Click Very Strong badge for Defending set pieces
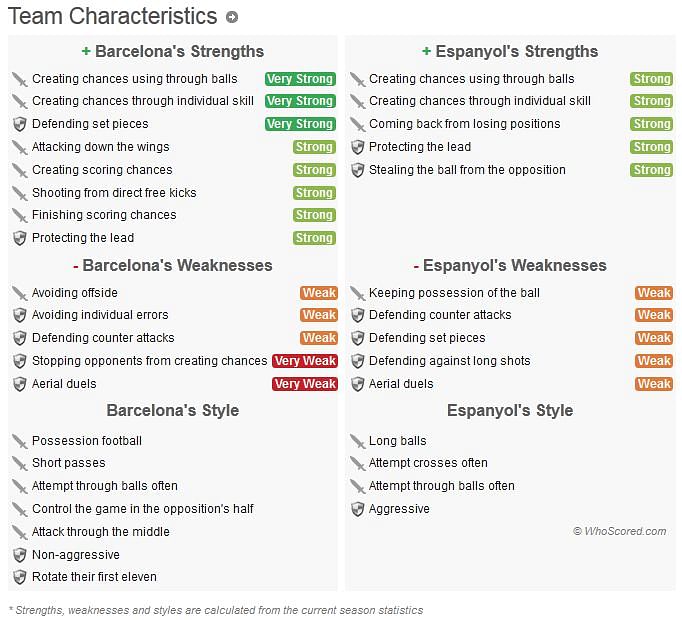The width and height of the screenshot is (682, 620). (300, 124)
